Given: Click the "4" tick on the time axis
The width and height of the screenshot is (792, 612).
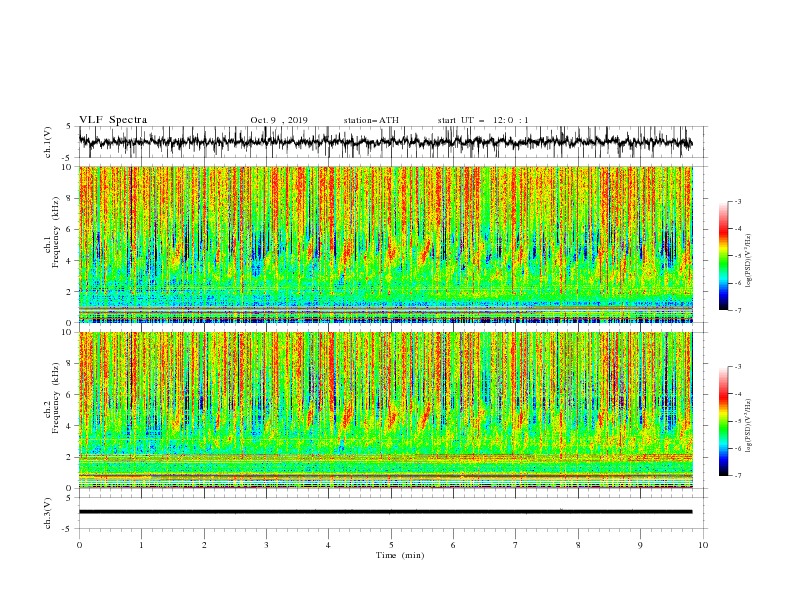Looking at the screenshot, I should pos(328,545).
